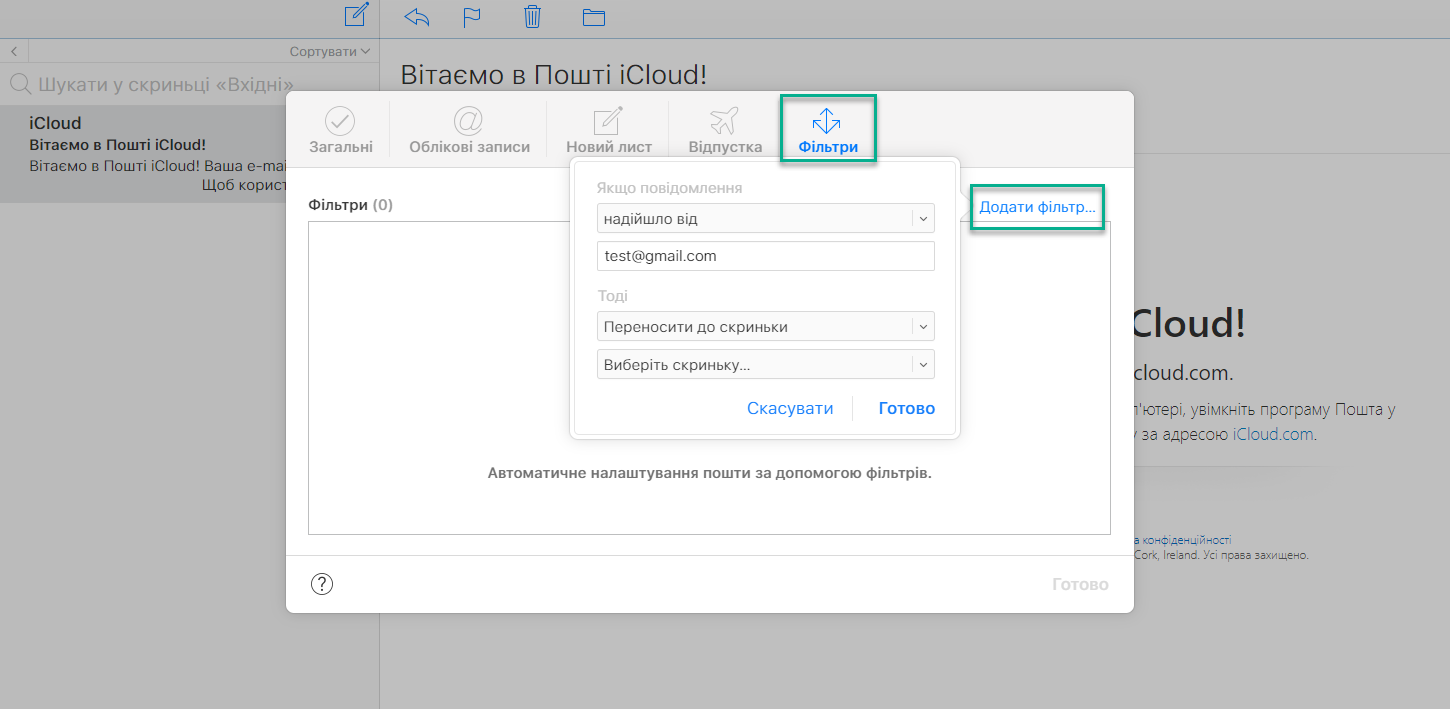Click the search magnifier icon
This screenshot has width=1450, height=709.
20,85
